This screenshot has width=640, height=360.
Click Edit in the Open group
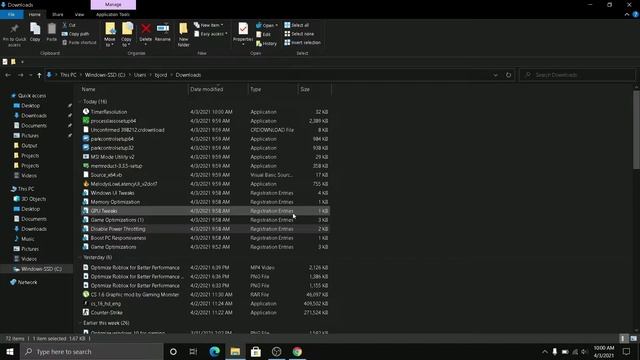click(x=263, y=34)
